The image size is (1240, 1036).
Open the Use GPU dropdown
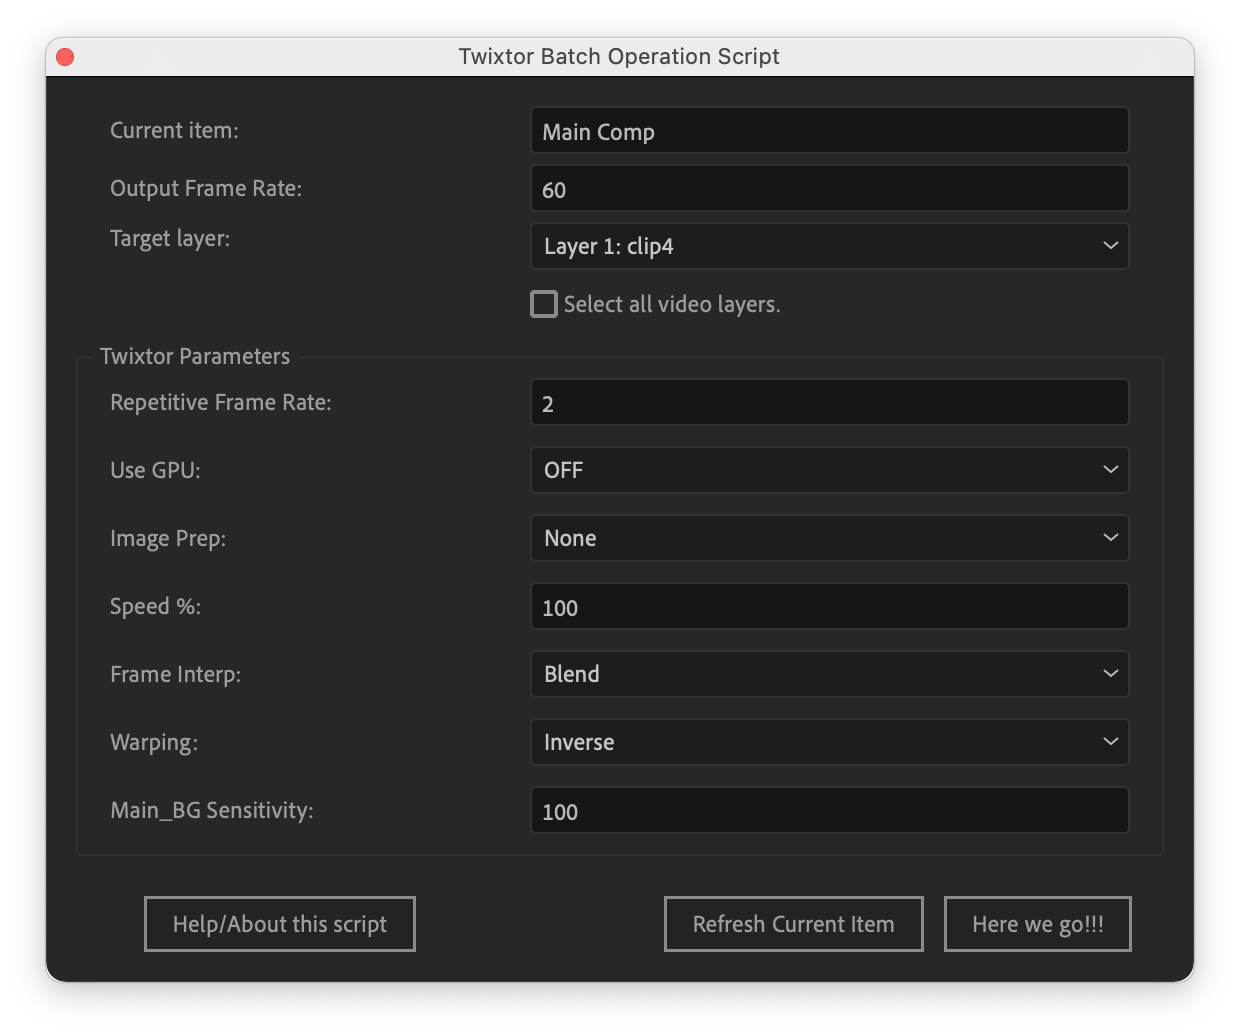pyautogui.click(x=829, y=470)
